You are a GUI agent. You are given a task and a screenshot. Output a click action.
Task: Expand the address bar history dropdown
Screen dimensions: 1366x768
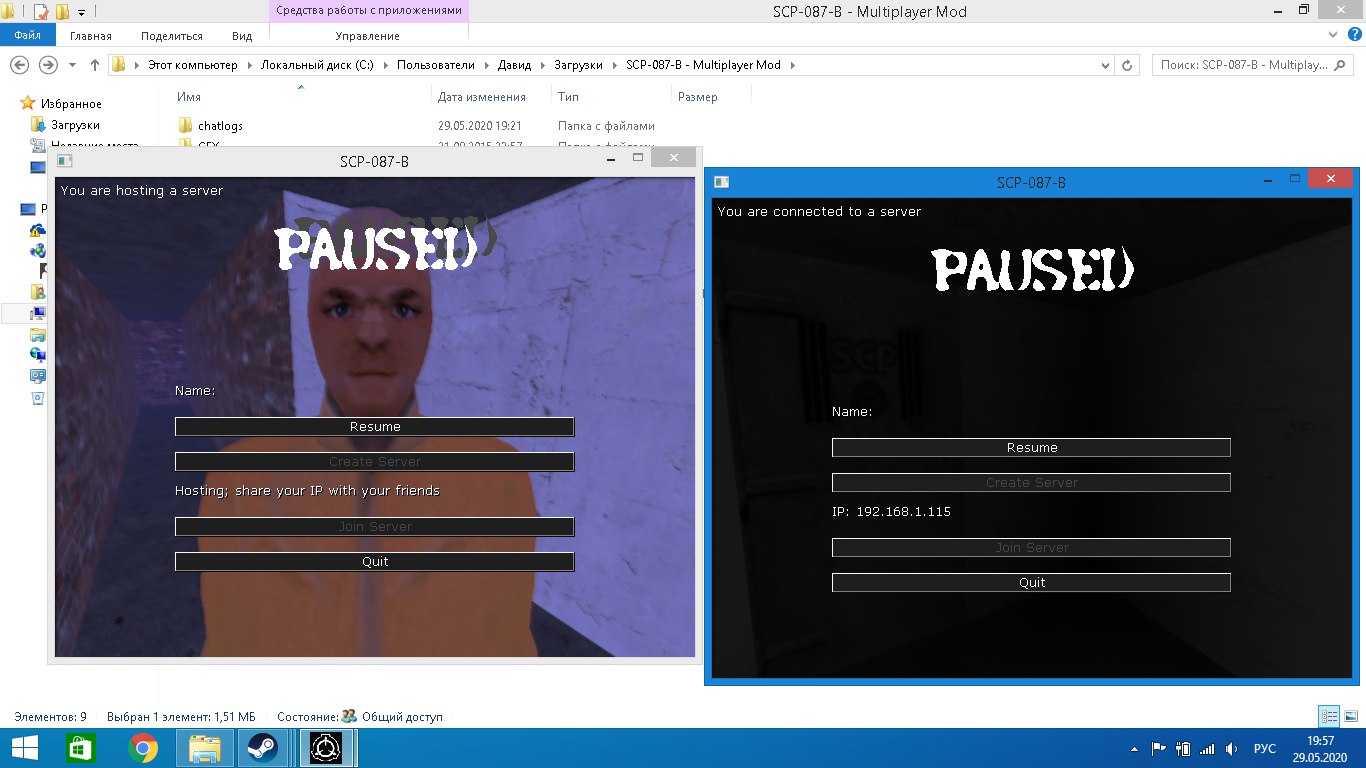tap(1104, 65)
